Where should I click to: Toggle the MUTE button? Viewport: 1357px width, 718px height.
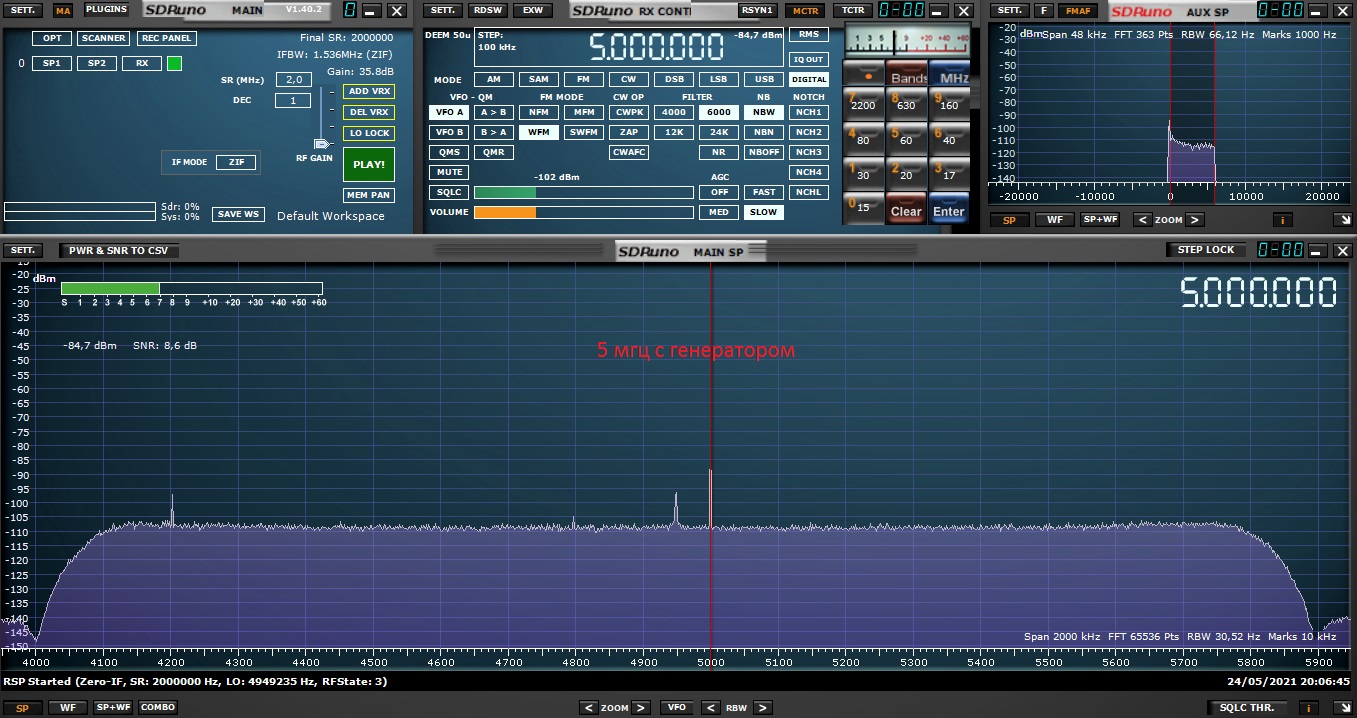pyautogui.click(x=448, y=172)
